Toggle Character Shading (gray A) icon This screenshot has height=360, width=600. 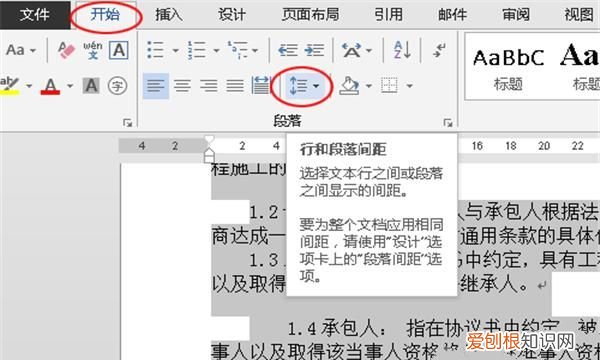tap(91, 86)
